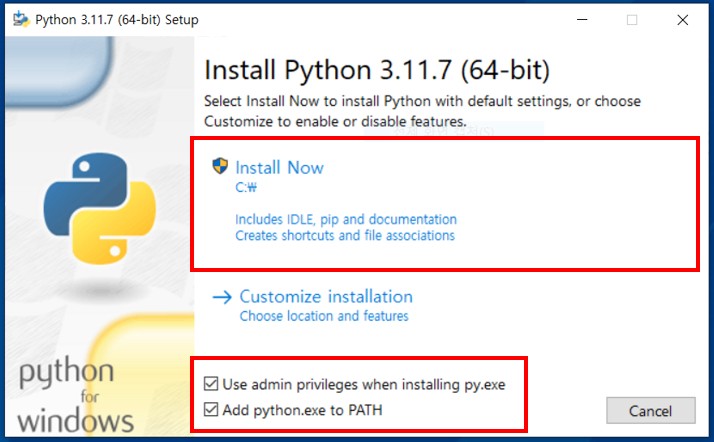Close the Python Setup window
This screenshot has width=714, height=442.
click(682, 19)
